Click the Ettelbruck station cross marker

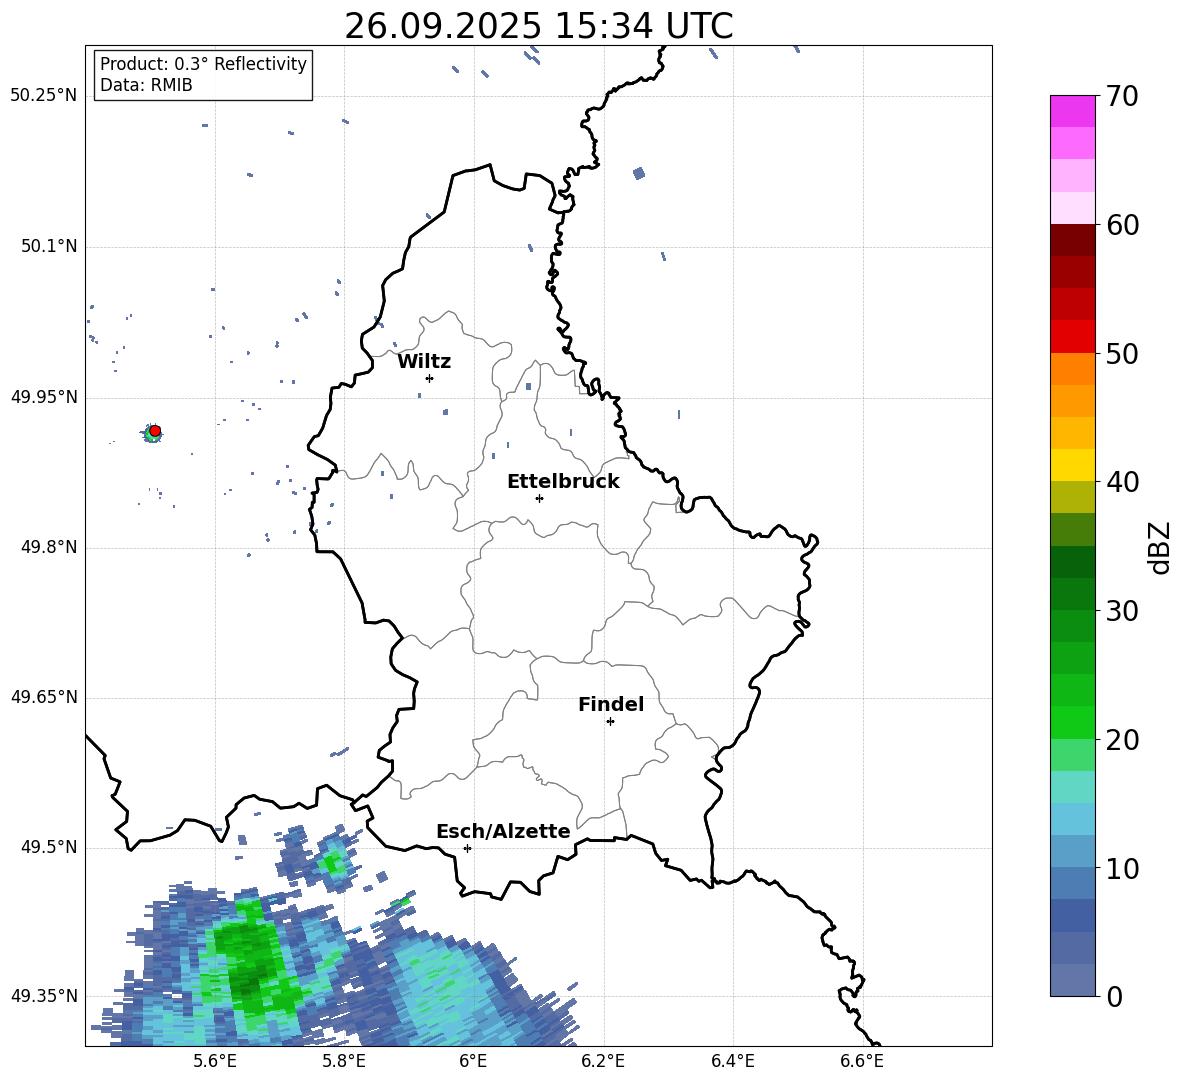[539, 498]
